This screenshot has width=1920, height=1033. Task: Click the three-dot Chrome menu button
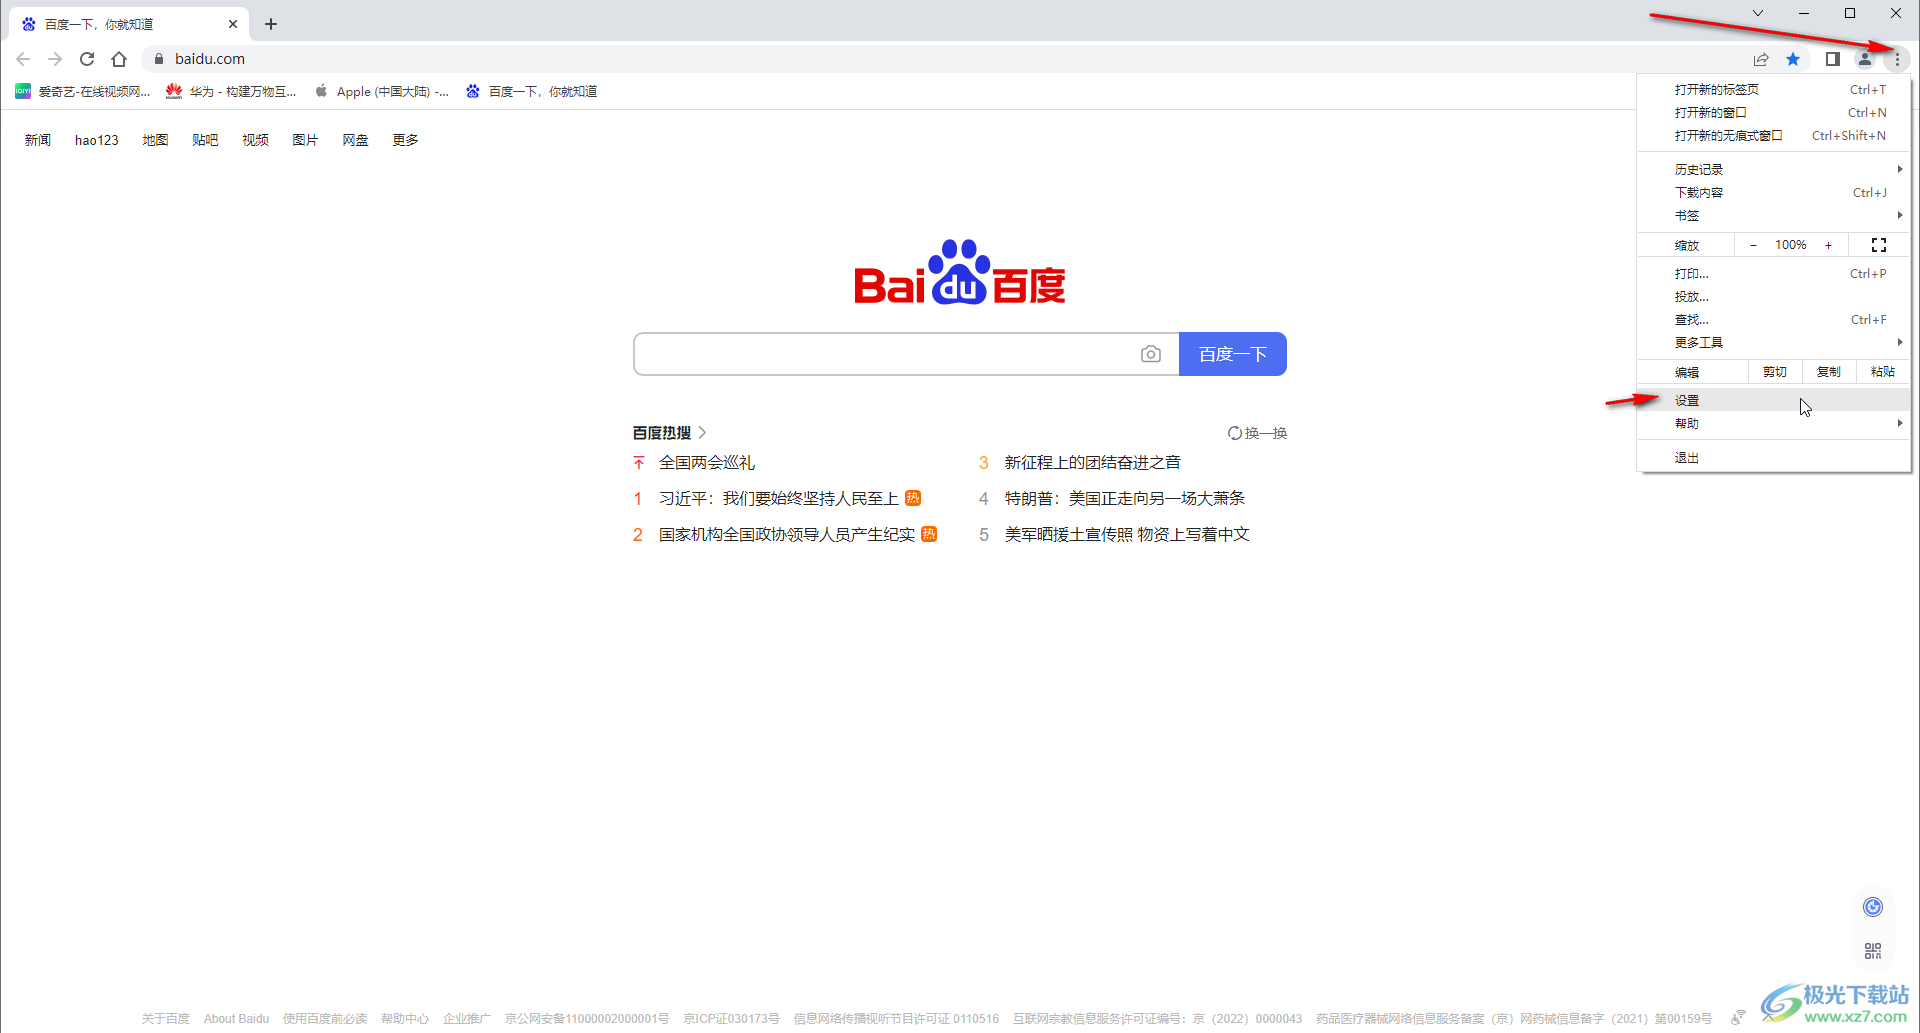pos(1897,59)
